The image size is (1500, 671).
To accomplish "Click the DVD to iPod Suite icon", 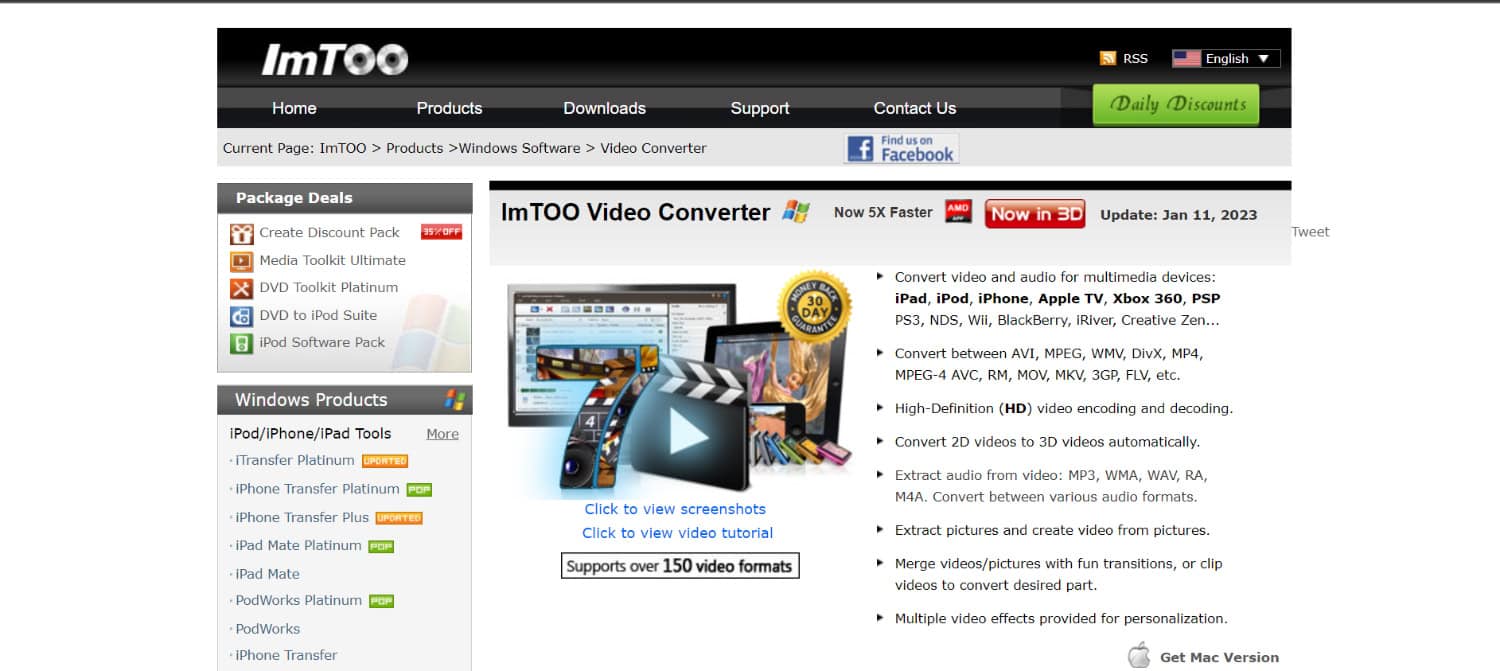I will click(x=241, y=316).
